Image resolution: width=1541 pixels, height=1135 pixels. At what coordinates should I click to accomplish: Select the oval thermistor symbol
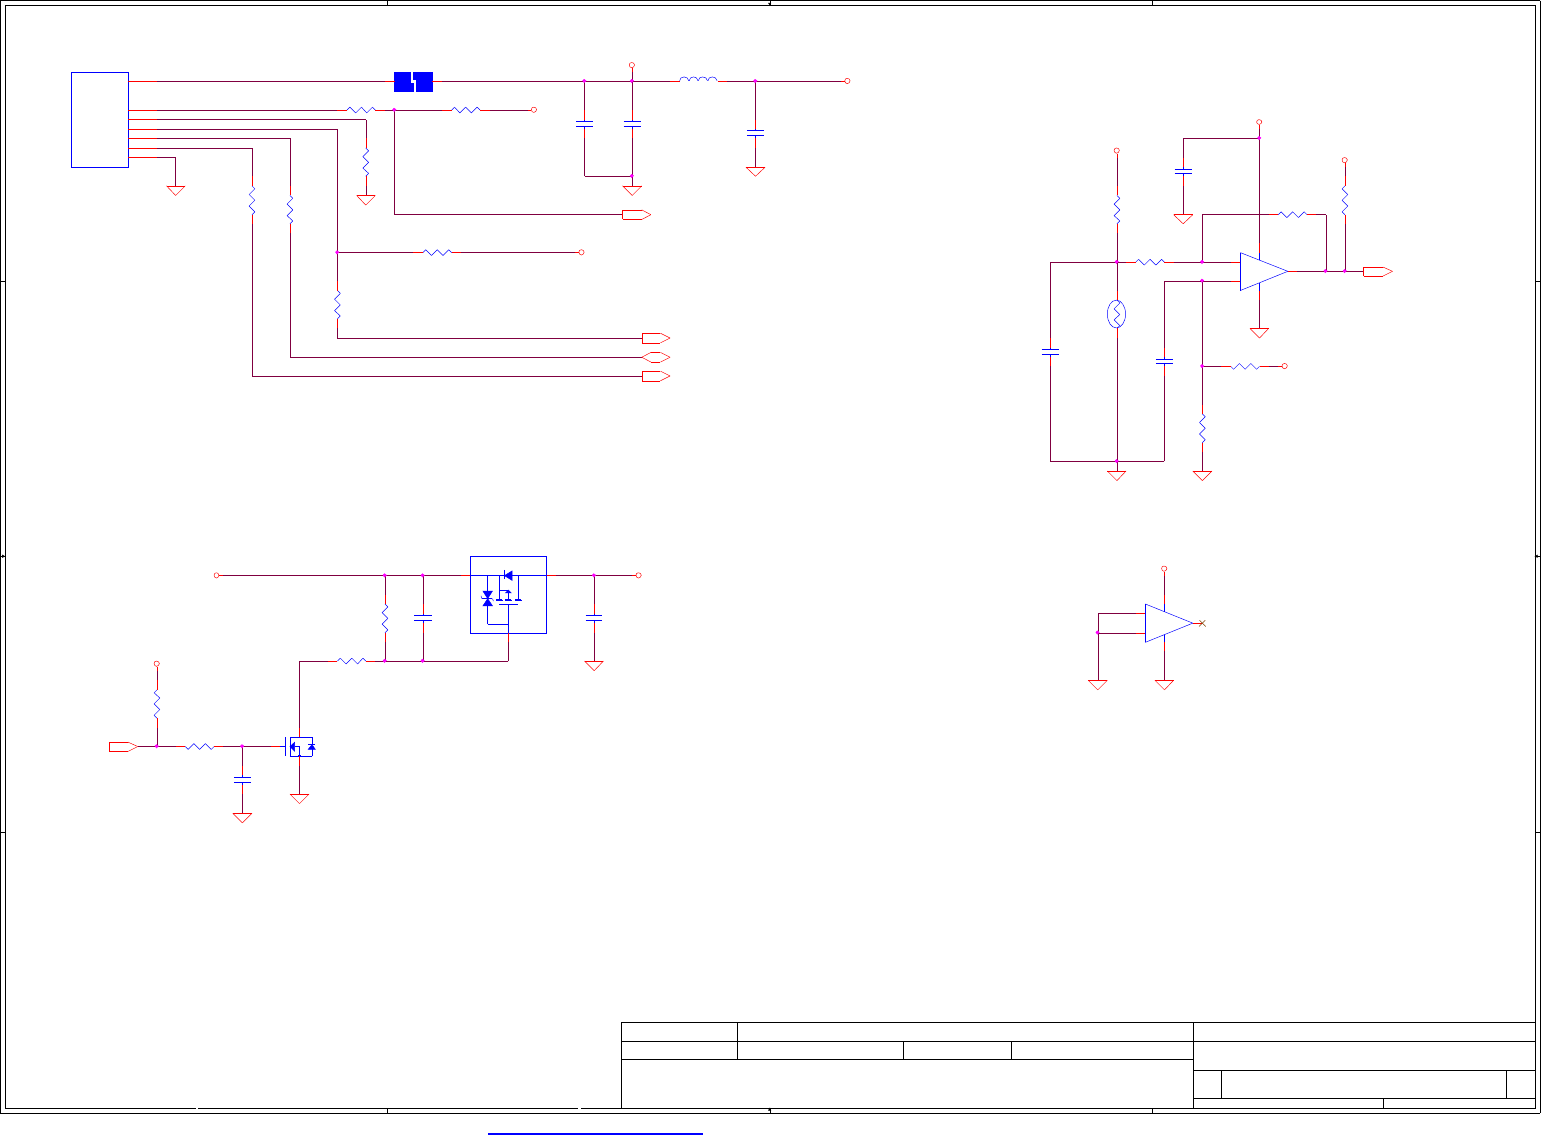click(x=1117, y=315)
